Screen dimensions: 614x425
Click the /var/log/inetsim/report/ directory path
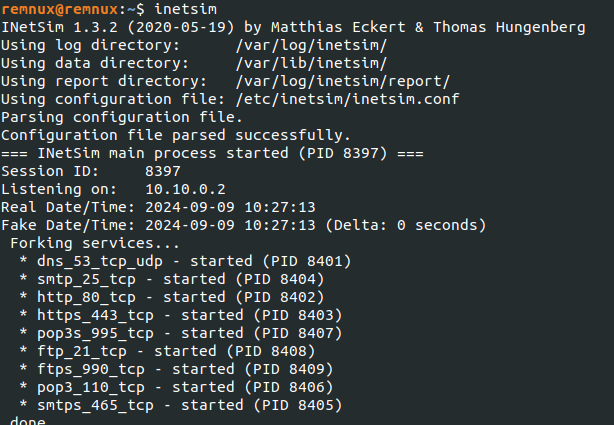click(x=343, y=81)
